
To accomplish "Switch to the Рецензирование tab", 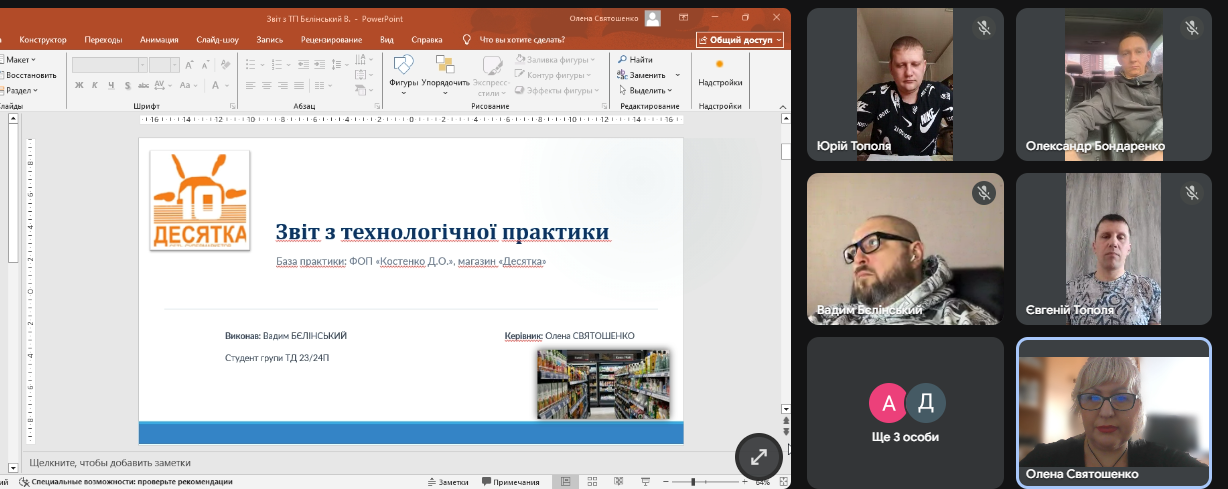I will tap(331, 40).
